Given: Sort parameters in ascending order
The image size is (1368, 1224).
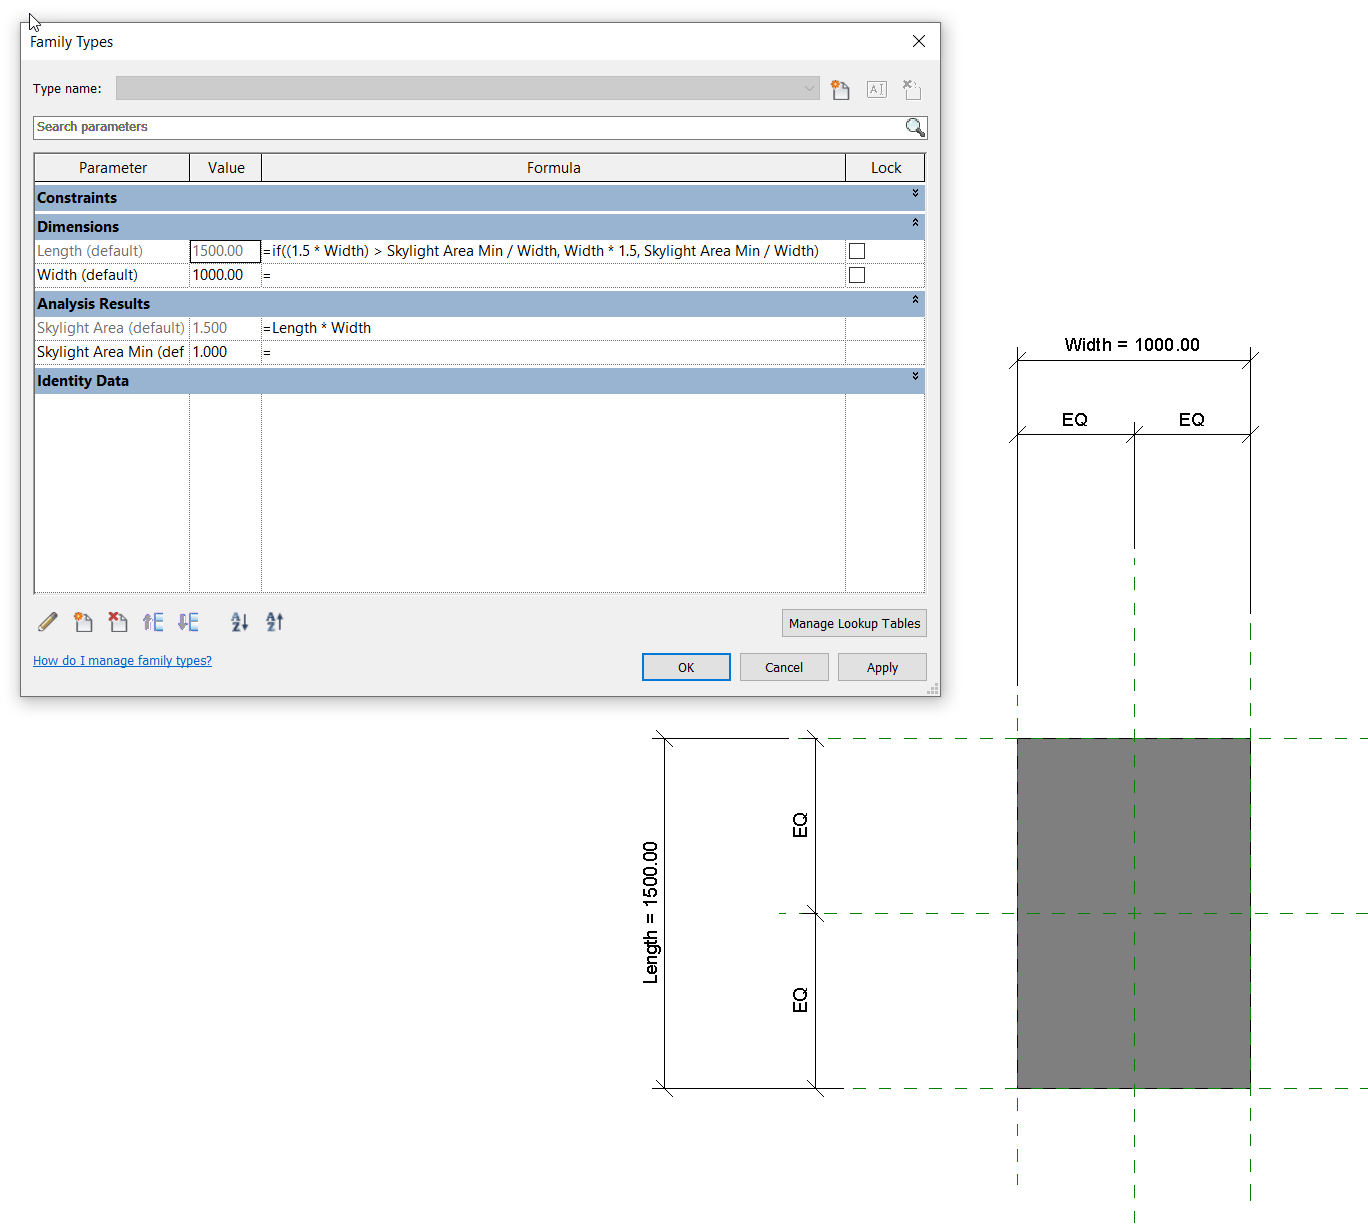Looking at the screenshot, I should (x=240, y=622).
